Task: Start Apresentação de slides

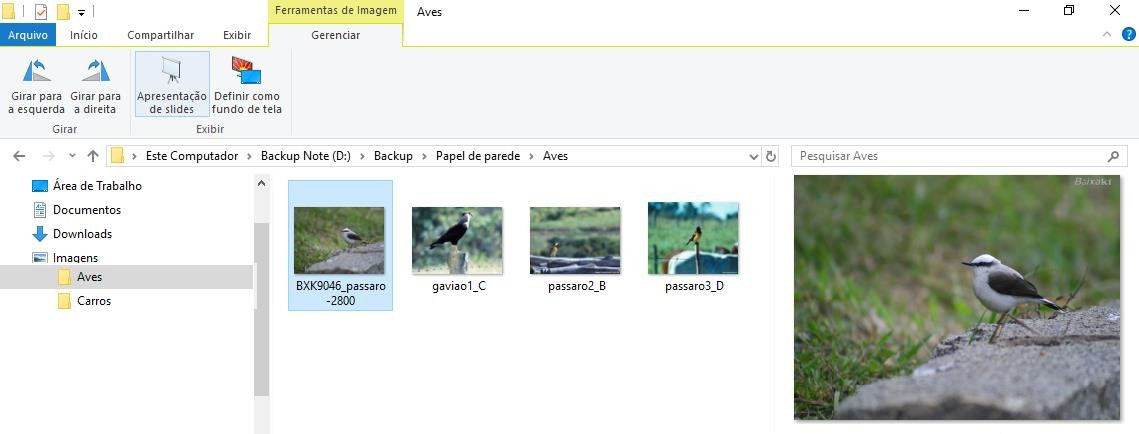Action: tap(172, 85)
